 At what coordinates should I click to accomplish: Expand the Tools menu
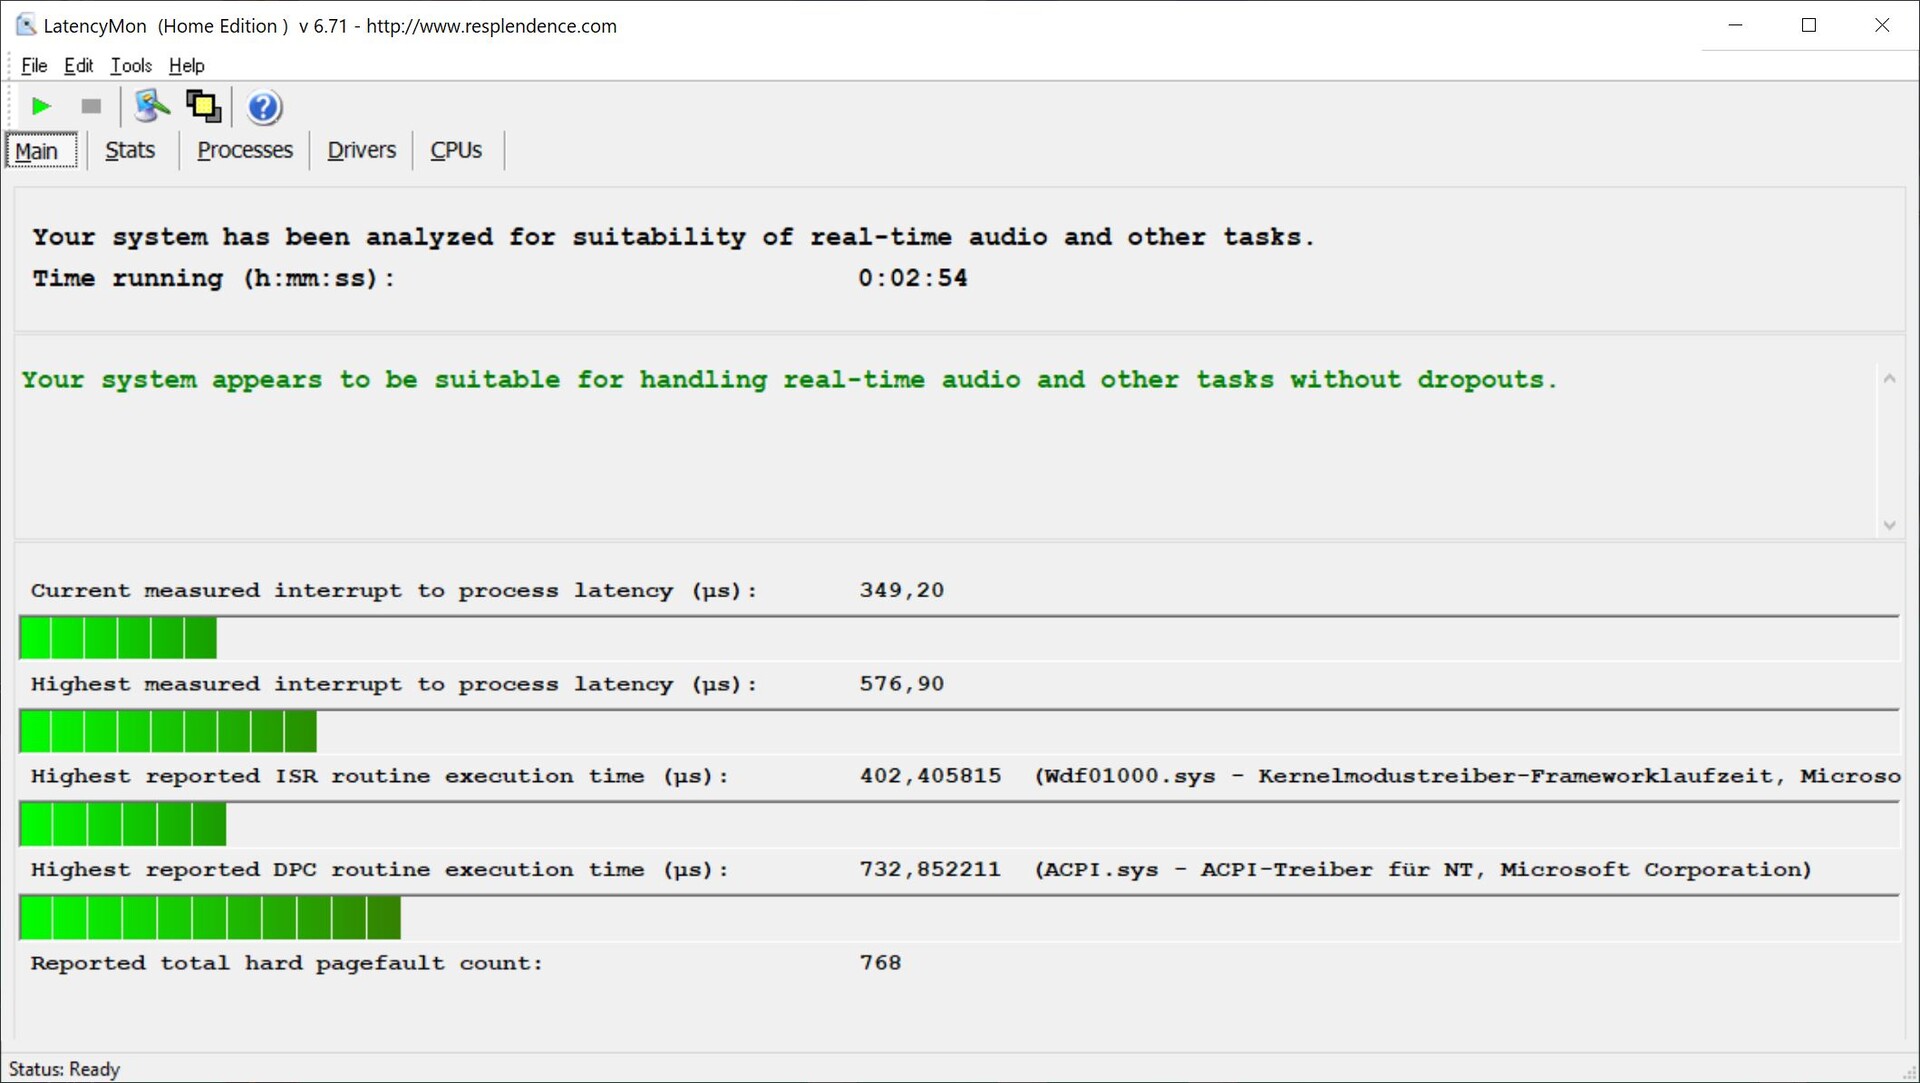131,66
